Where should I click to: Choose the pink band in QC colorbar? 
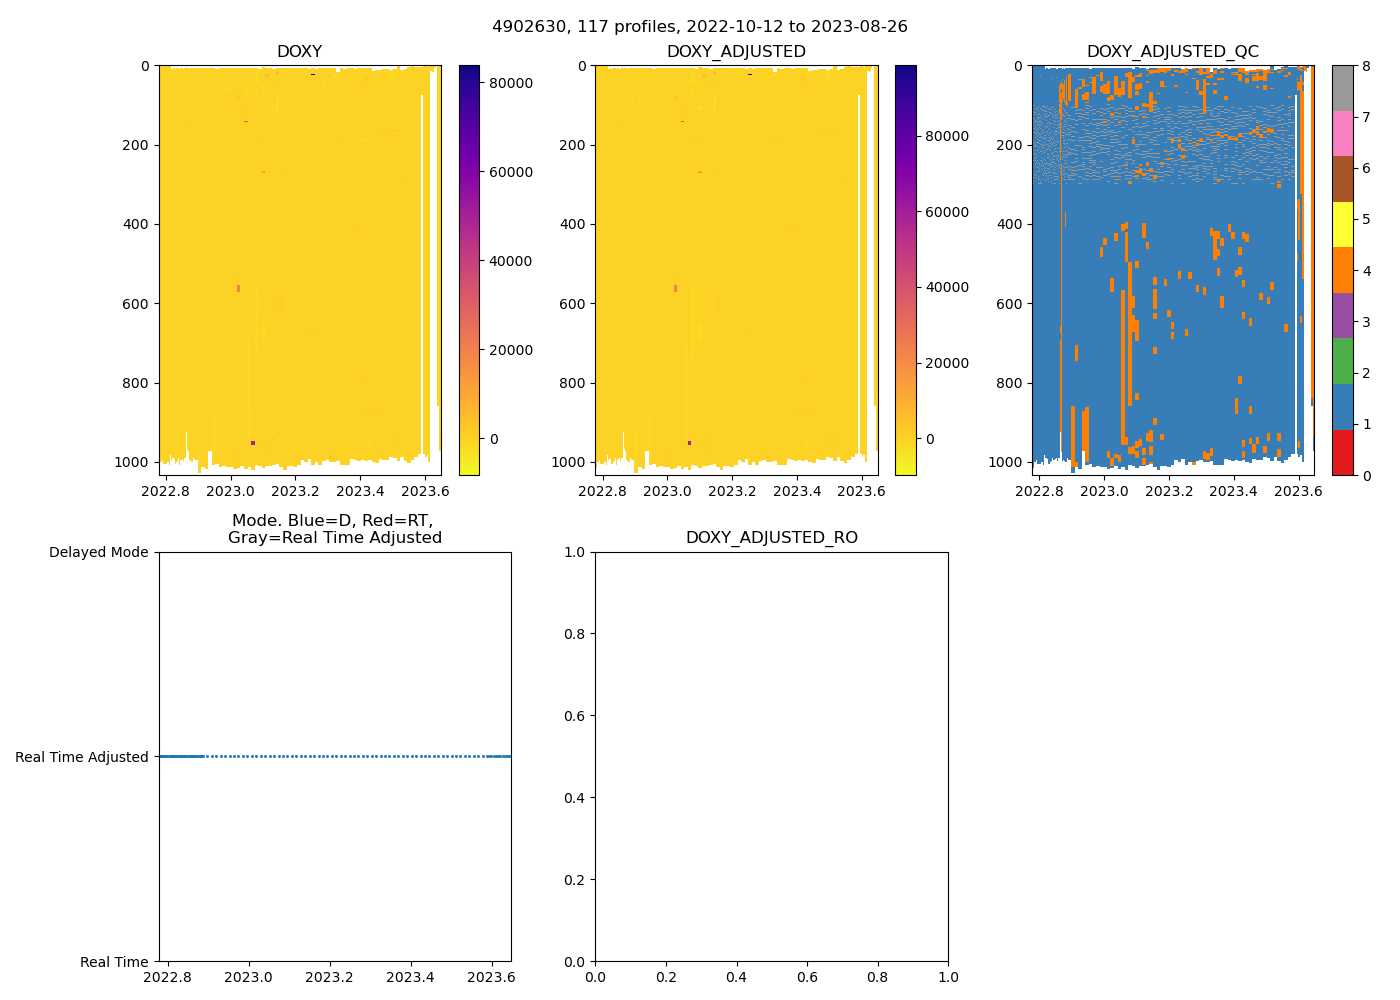click(1342, 133)
